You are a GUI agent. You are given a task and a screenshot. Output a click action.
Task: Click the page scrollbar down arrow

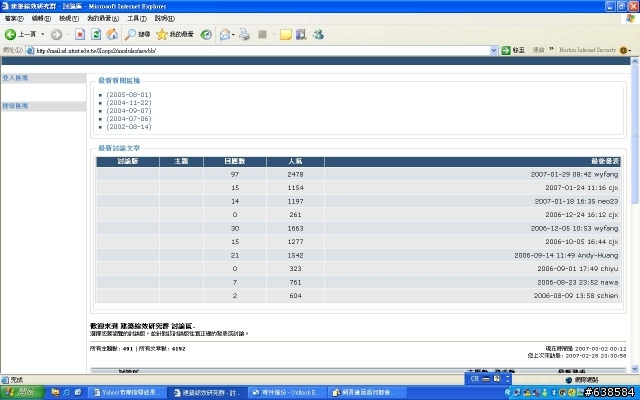pyautogui.click(x=635, y=369)
